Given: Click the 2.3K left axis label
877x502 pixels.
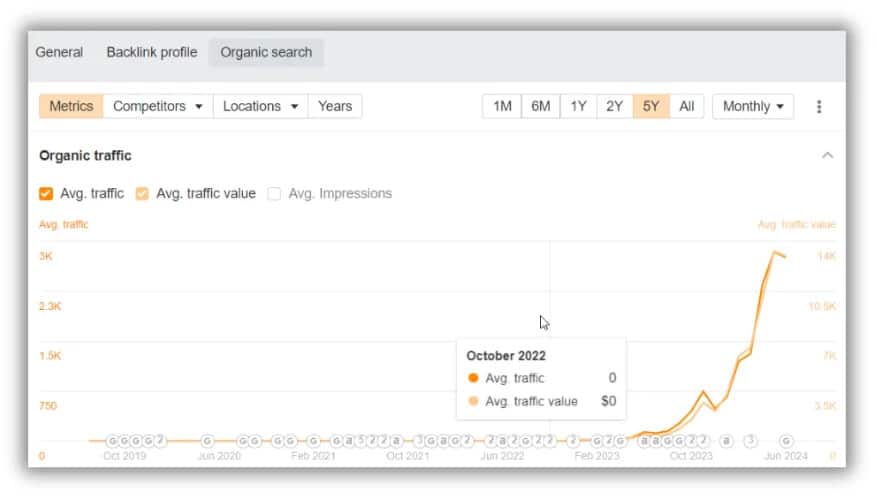Looking at the screenshot, I should click(50, 306).
